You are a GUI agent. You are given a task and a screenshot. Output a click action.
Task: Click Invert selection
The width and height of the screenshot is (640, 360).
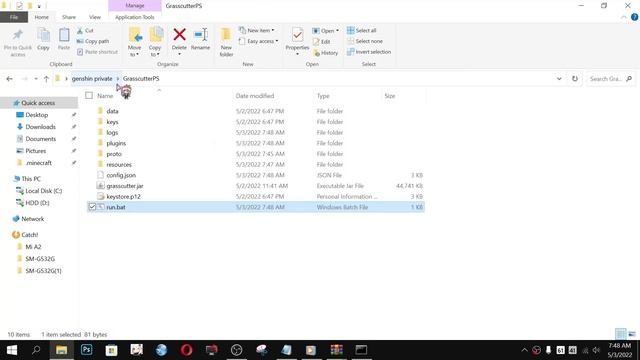point(369,52)
